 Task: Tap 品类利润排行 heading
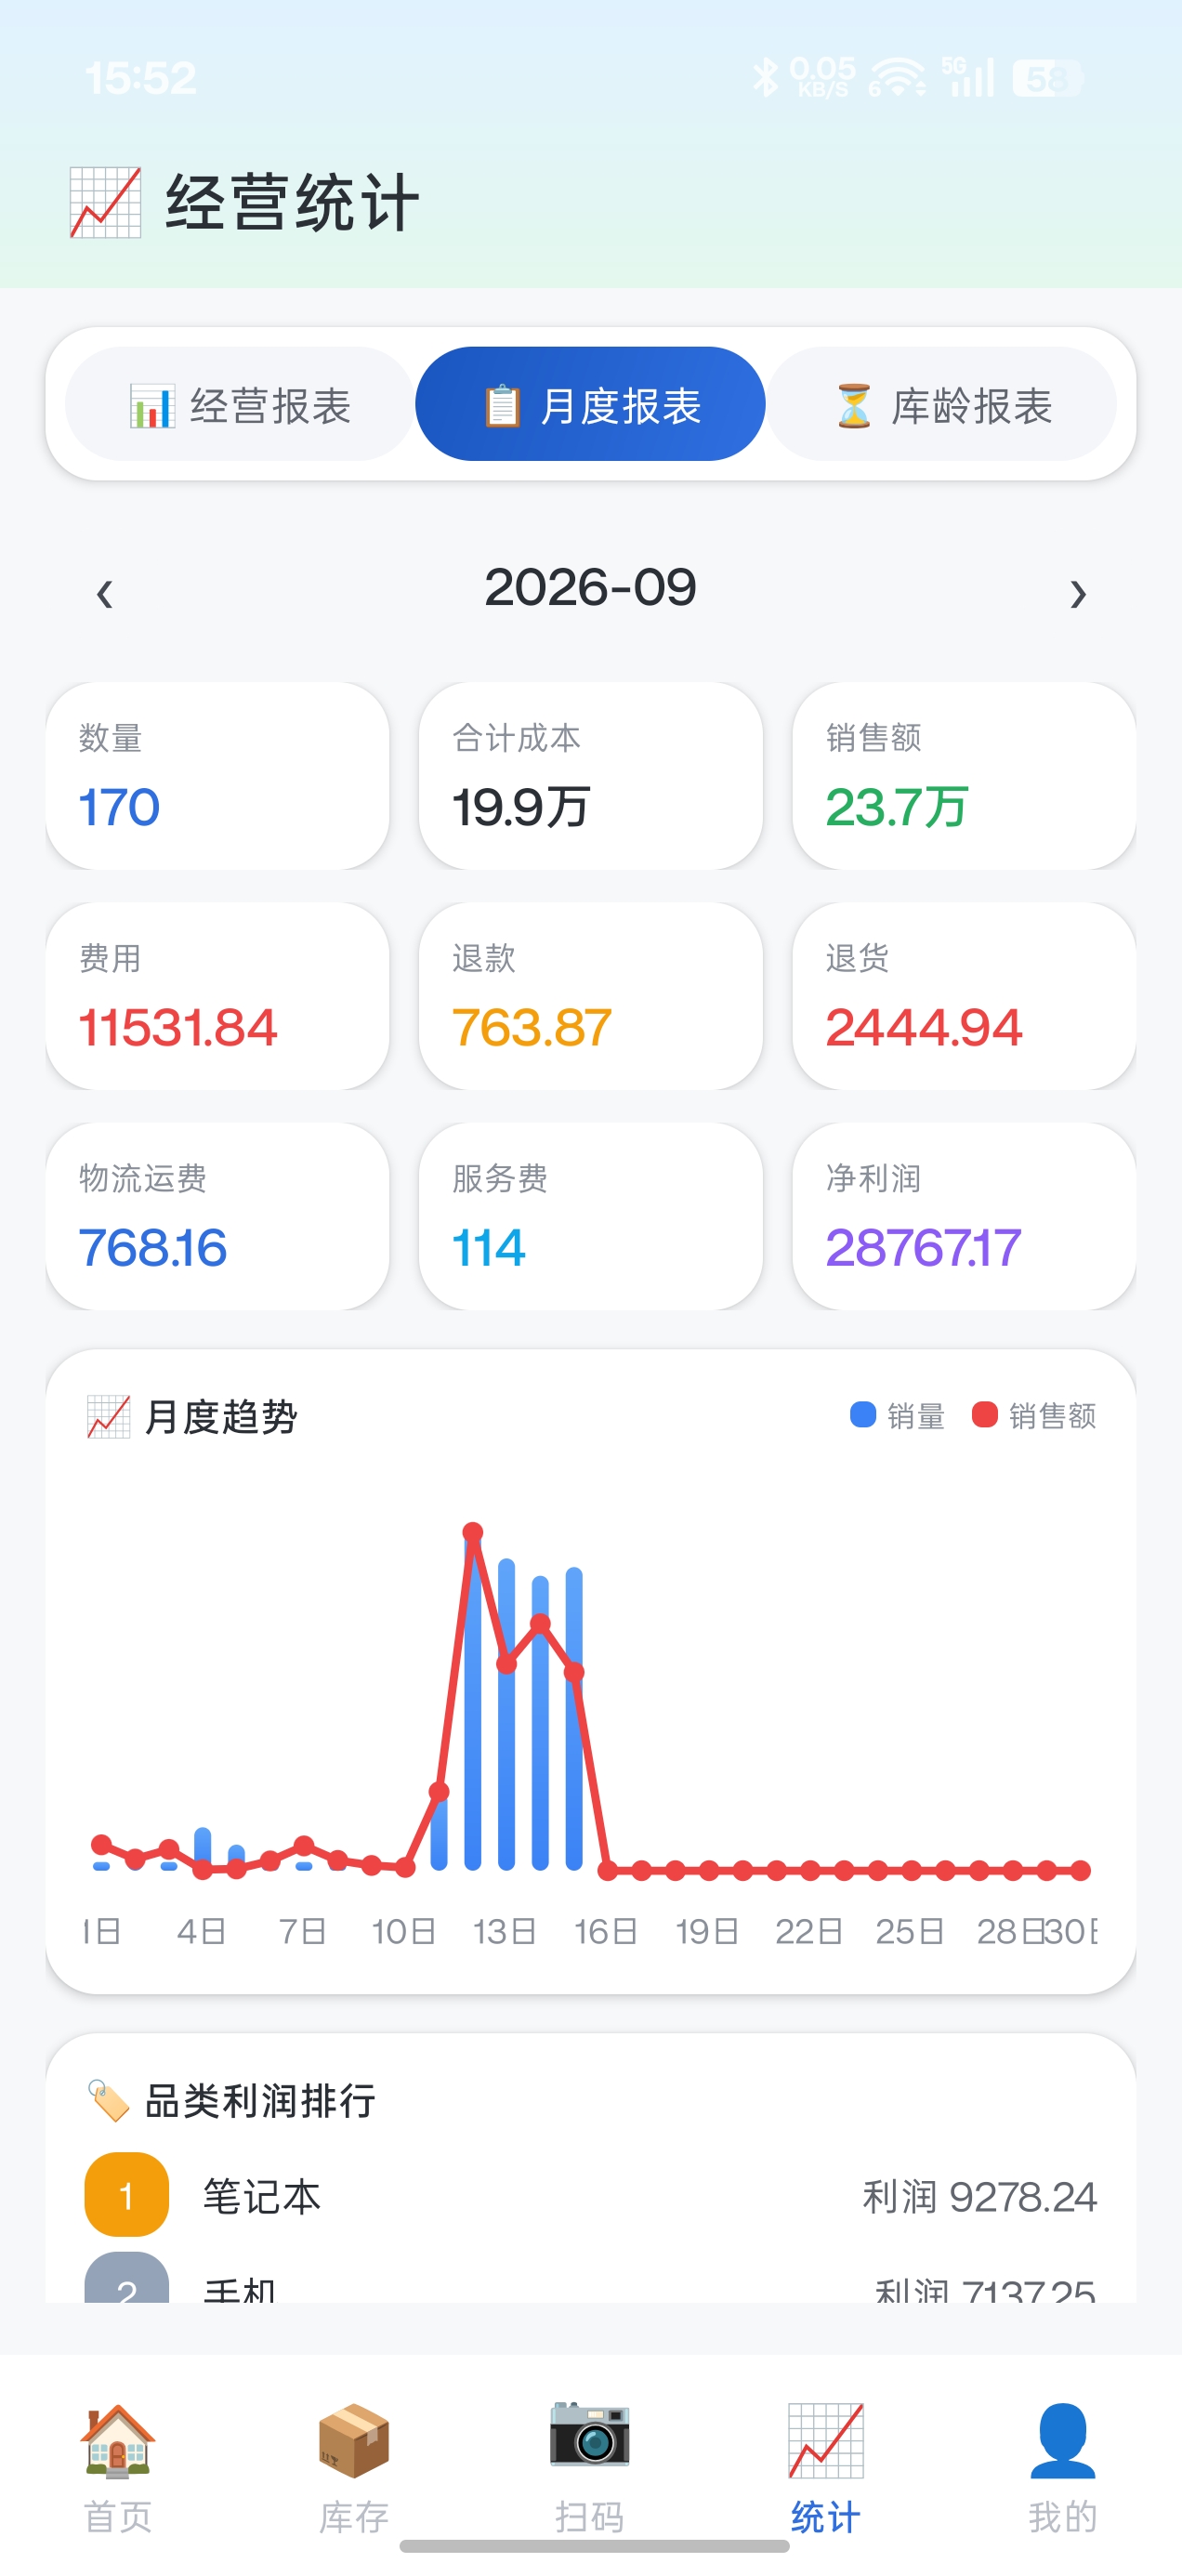point(260,2100)
